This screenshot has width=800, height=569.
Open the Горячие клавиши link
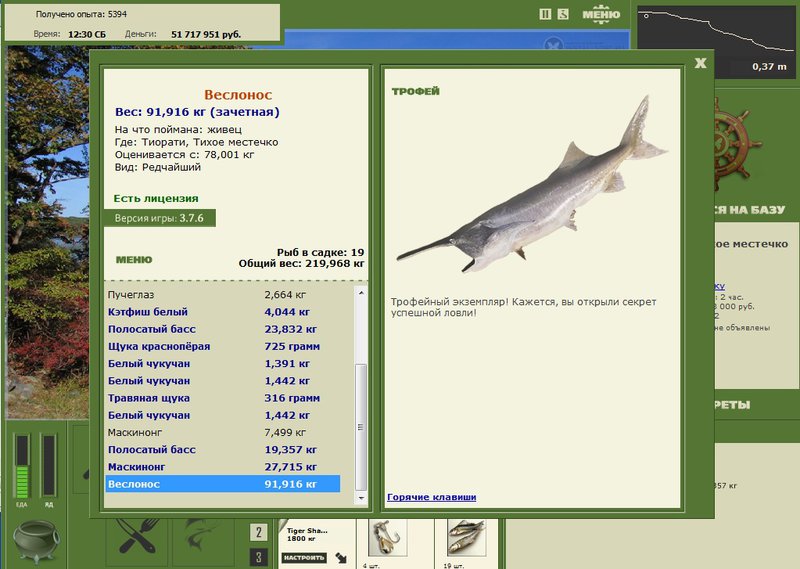432,497
